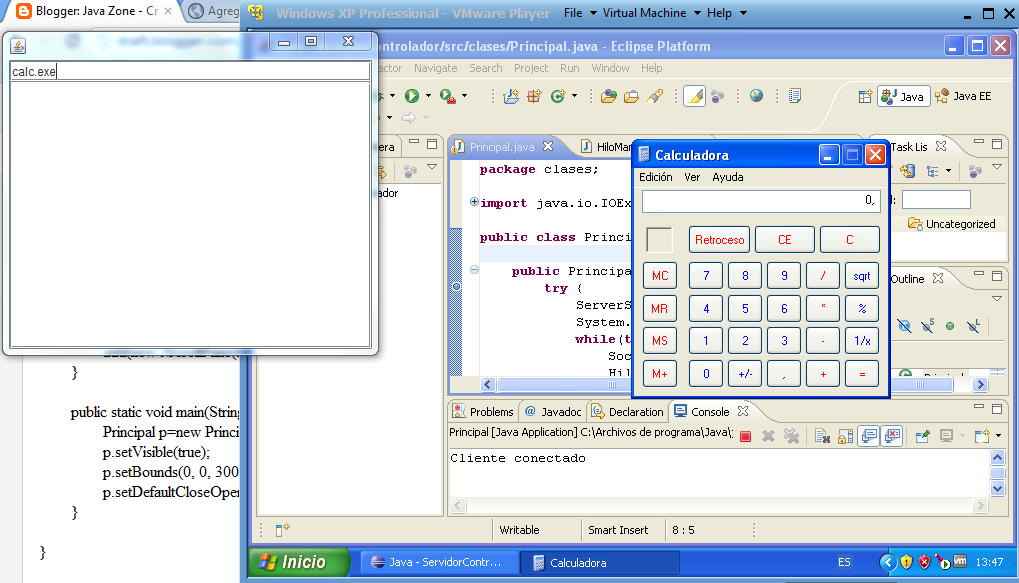Viewport: 1019px width, 583px height.
Task: Click the calc.exe text input field
Action: pos(190,71)
